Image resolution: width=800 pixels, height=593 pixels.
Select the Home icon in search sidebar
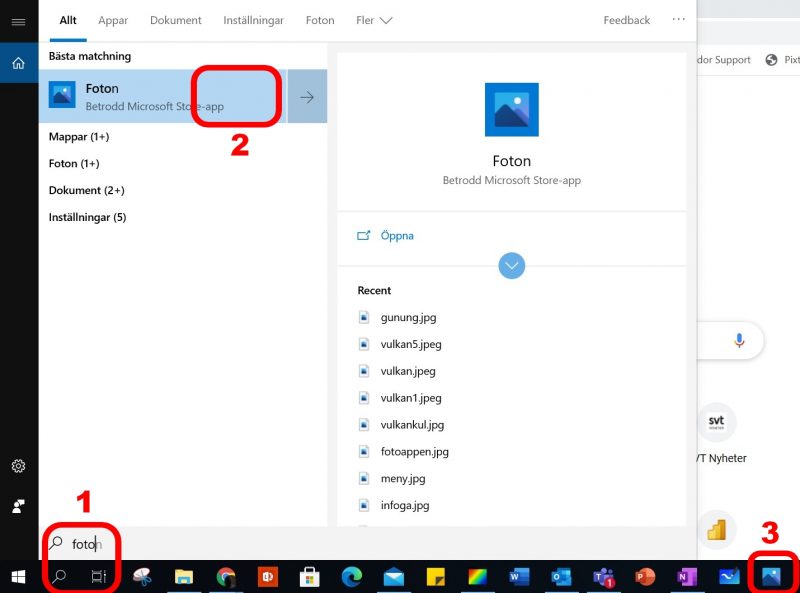(x=18, y=63)
